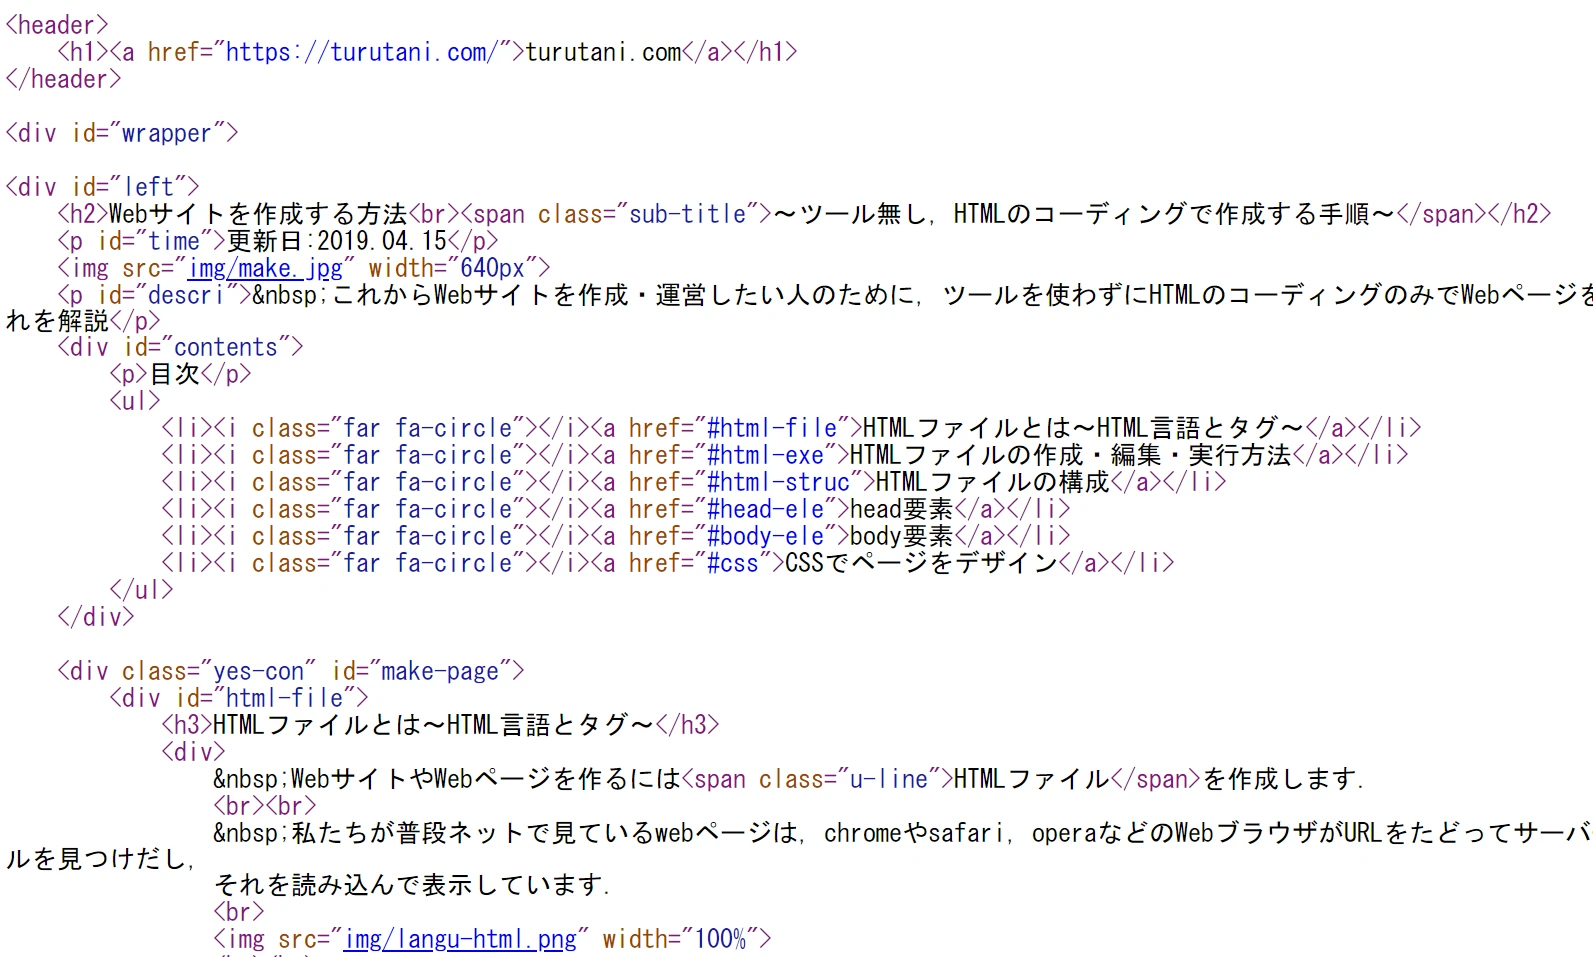Screen dimensions: 1593x957
Task: Click the "u-line" class value
Action: click(889, 779)
